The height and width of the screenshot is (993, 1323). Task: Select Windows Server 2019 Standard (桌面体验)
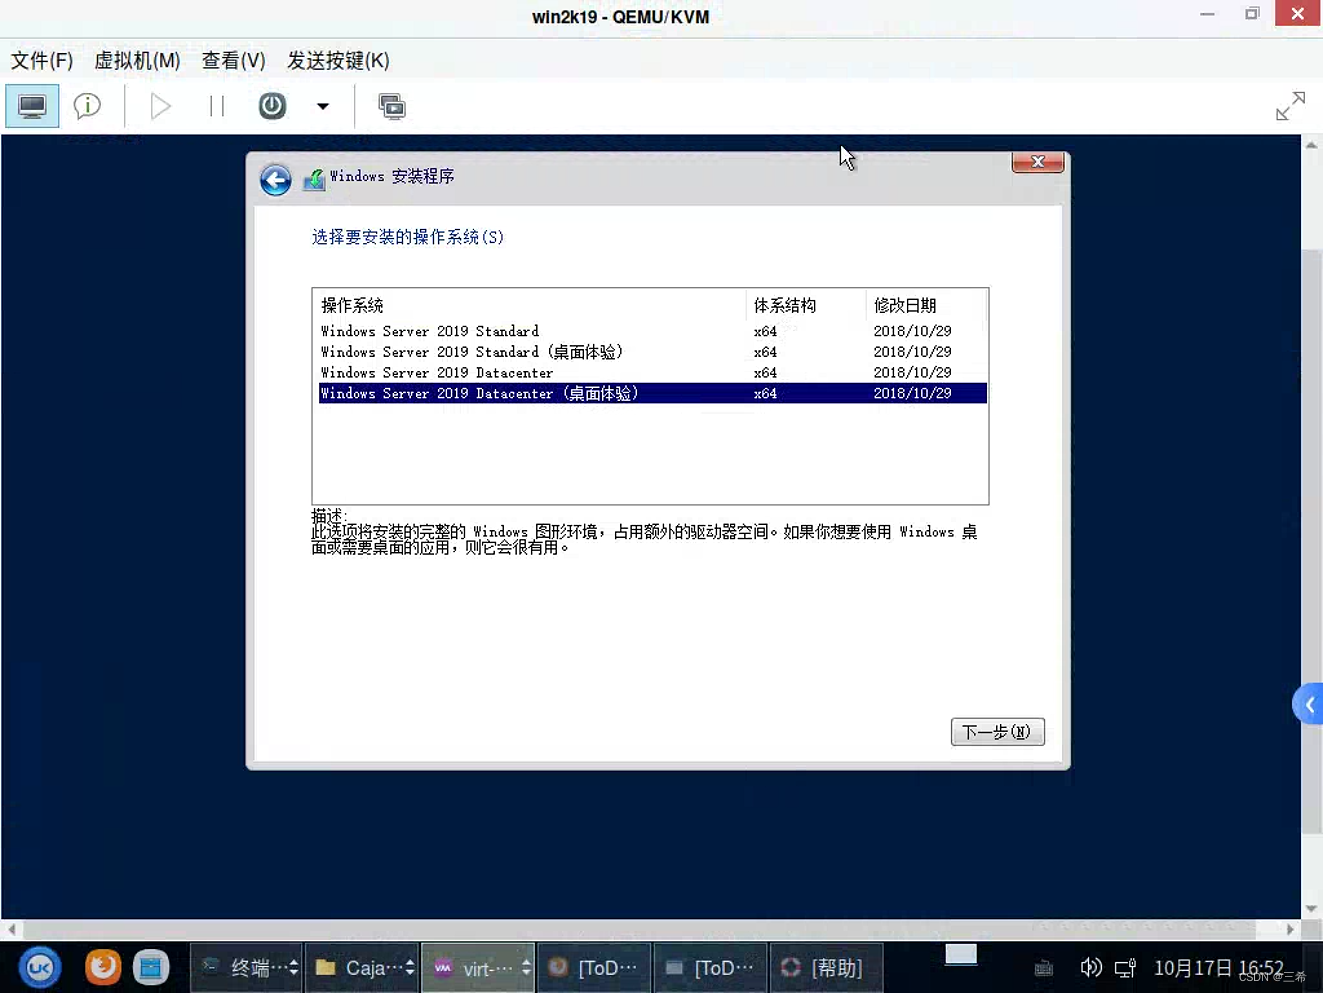click(x=652, y=352)
